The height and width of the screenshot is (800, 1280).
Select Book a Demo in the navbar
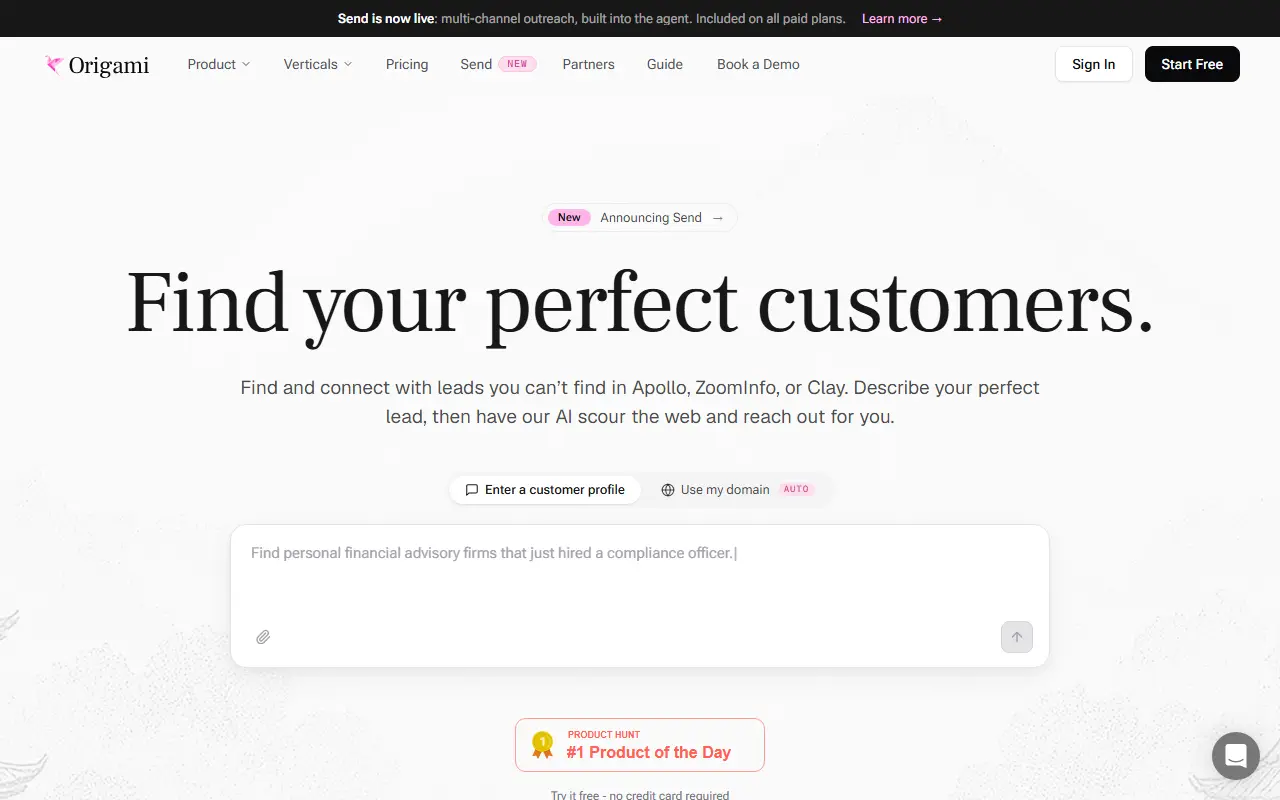pos(758,64)
